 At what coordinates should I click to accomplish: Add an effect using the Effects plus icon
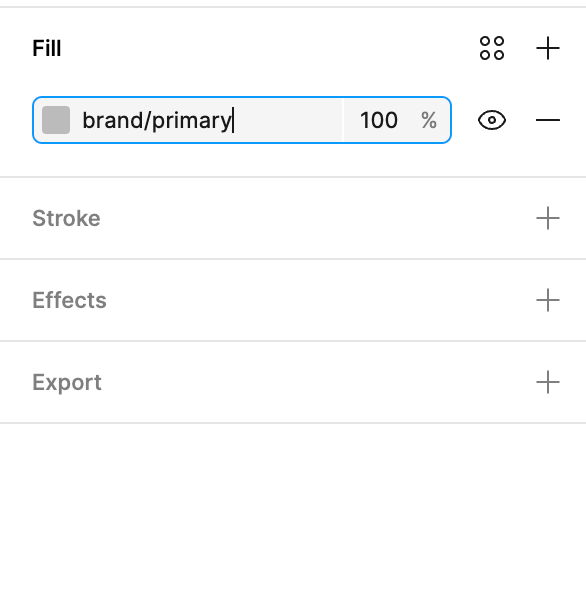coord(548,300)
